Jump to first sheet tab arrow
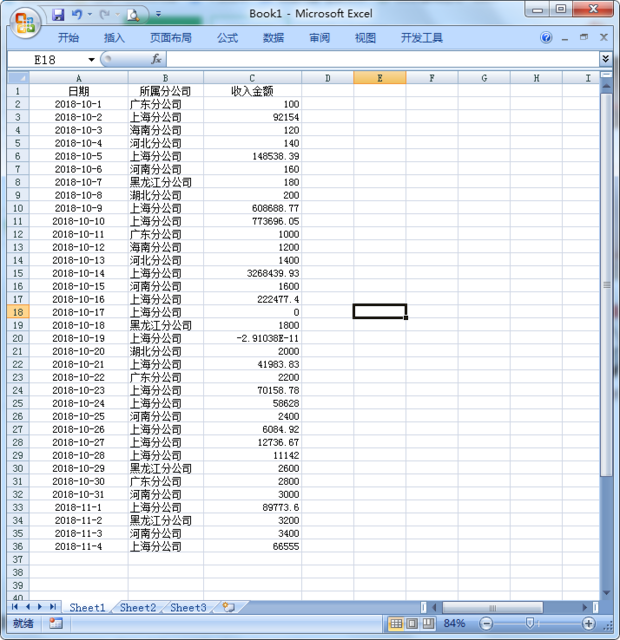Image resolution: width=620 pixels, height=640 pixels. 15,607
